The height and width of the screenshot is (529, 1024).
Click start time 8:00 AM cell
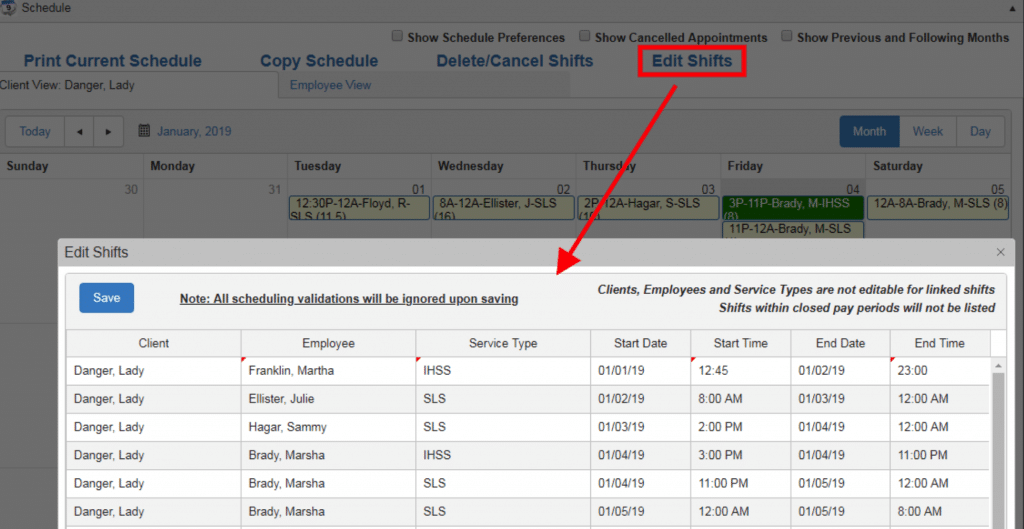point(741,399)
